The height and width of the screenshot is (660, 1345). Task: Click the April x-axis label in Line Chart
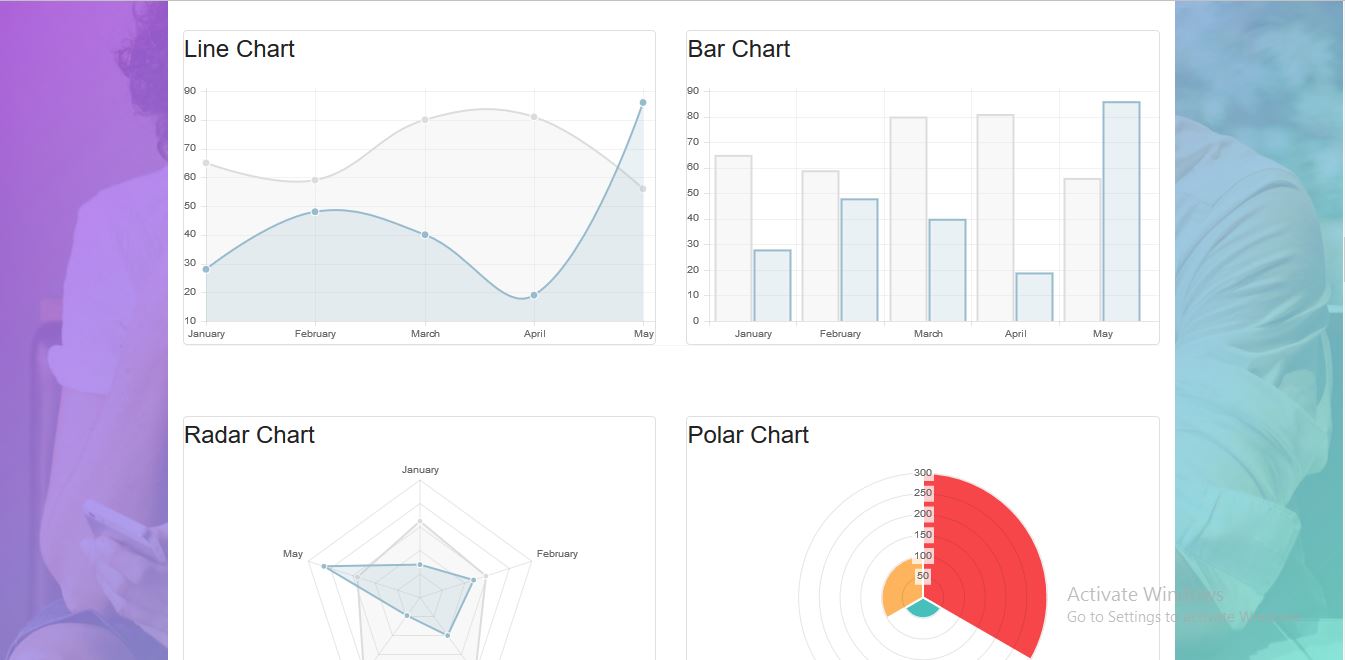(534, 334)
